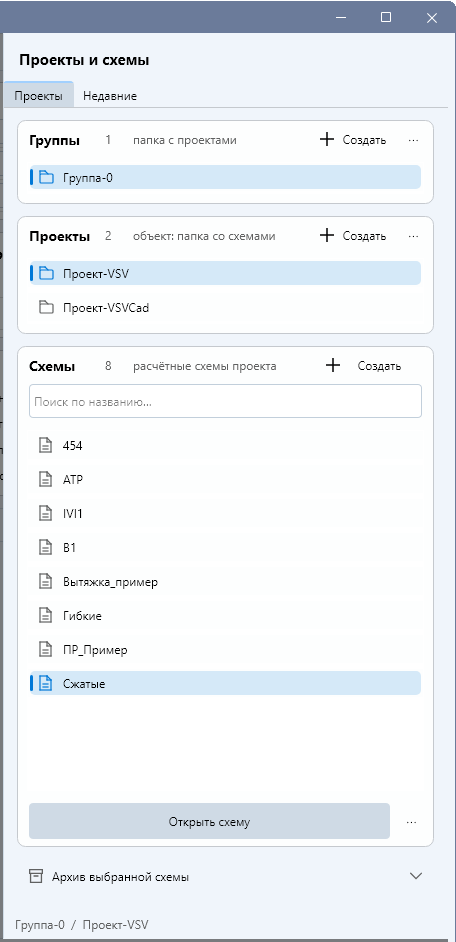Click the document icon beside АТР
The height and width of the screenshot is (942, 456).
46,479
